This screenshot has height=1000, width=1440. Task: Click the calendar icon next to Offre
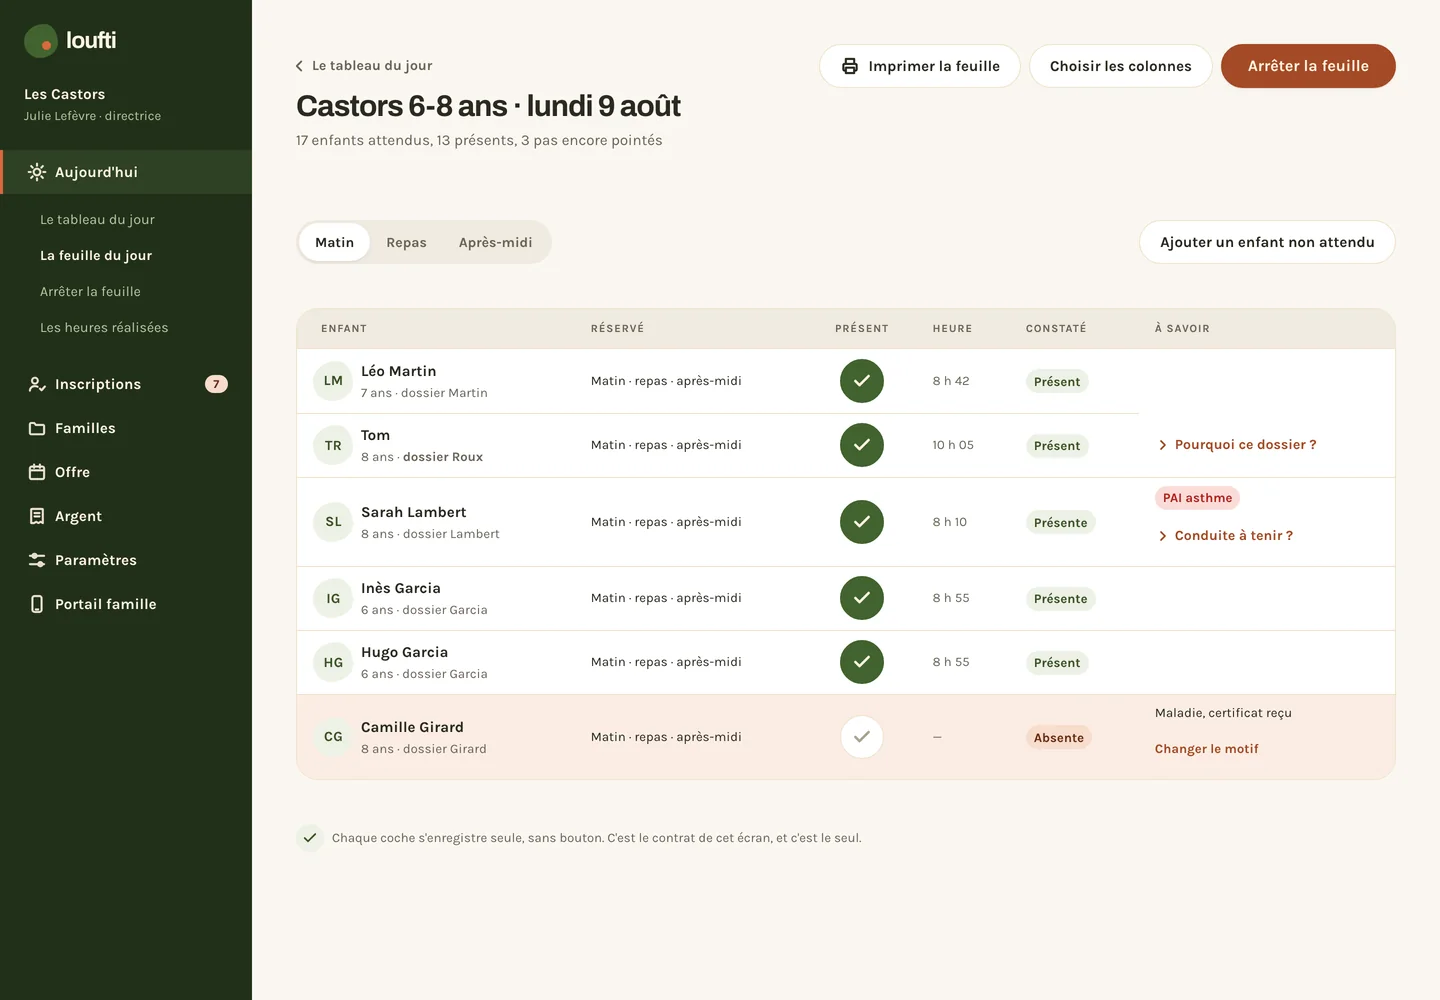click(x=37, y=472)
